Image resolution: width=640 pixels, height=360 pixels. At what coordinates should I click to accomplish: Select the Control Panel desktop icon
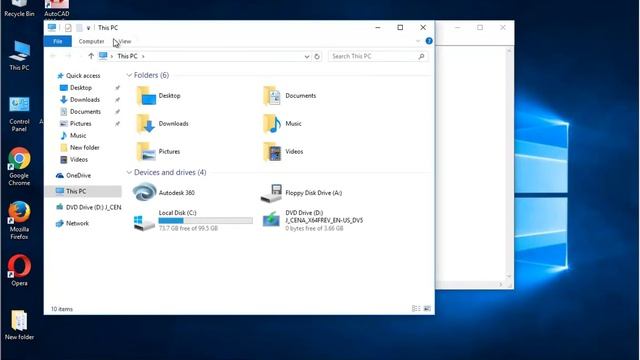[19, 114]
